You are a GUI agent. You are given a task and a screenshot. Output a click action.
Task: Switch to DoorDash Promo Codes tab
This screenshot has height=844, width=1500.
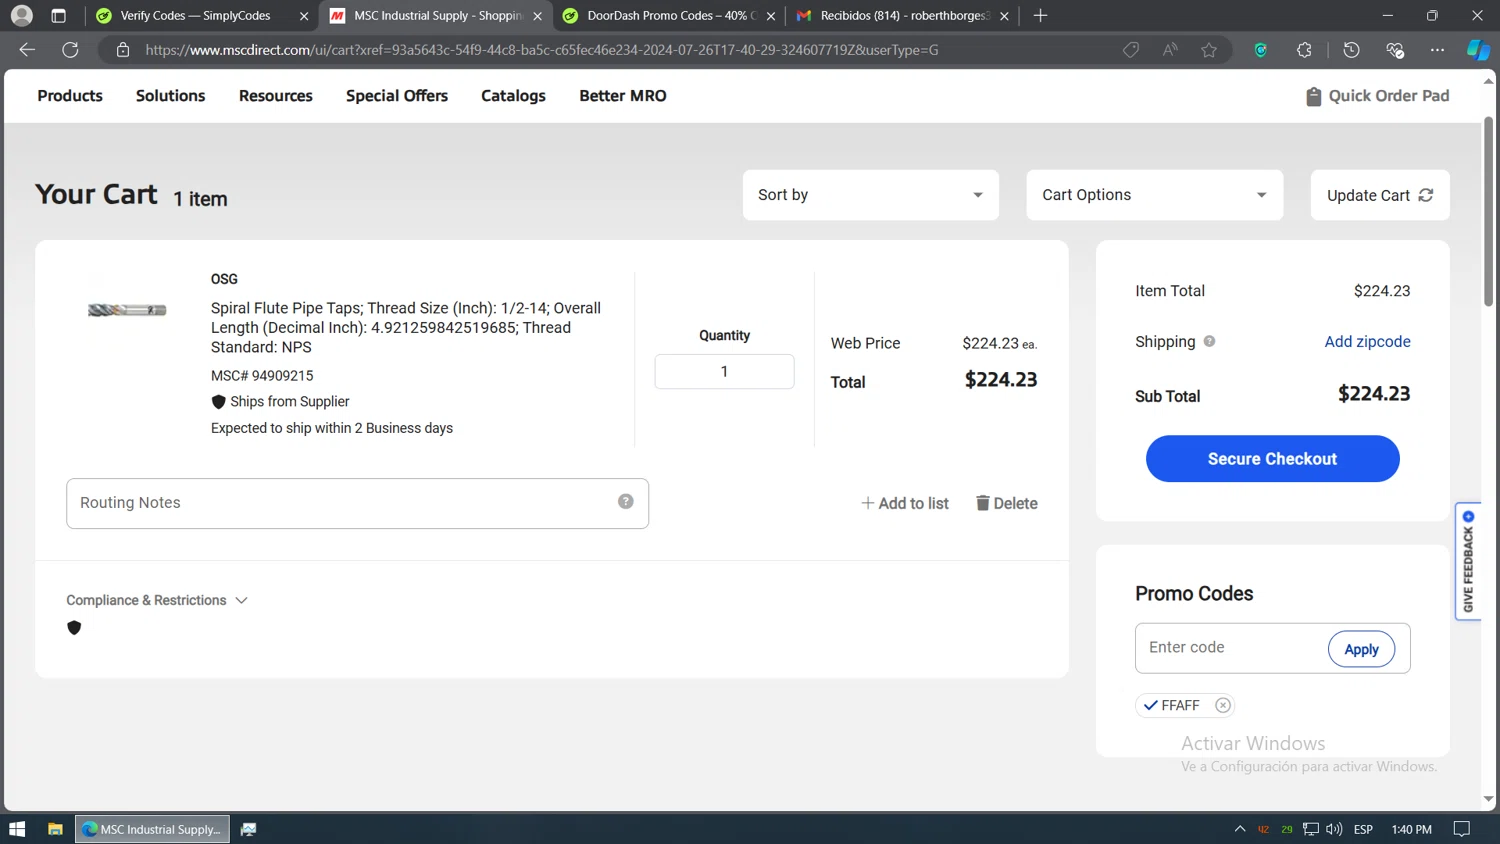pyautogui.click(x=668, y=16)
